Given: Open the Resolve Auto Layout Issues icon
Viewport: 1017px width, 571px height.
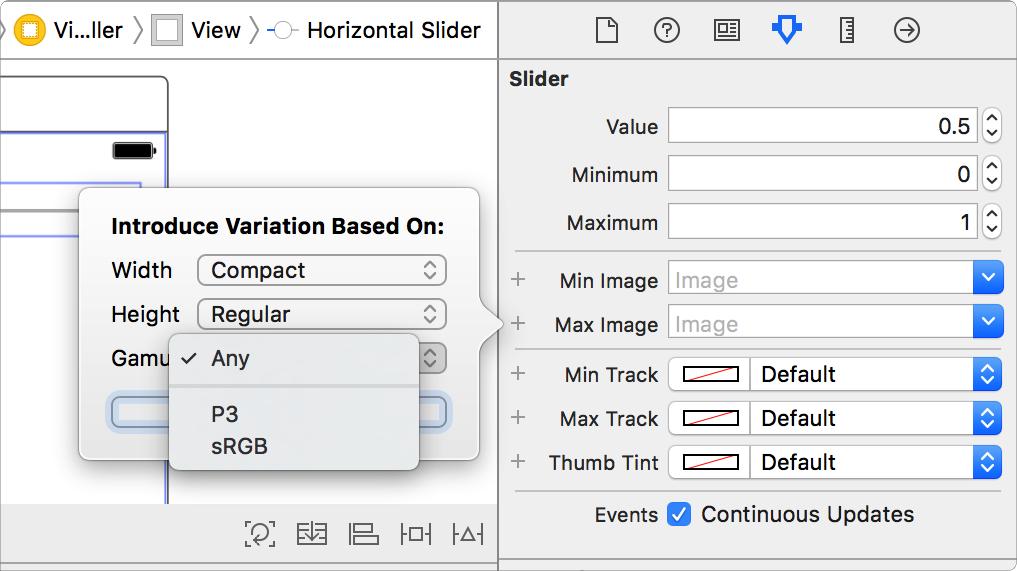Looking at the screenshot, I should coord(467,534).
